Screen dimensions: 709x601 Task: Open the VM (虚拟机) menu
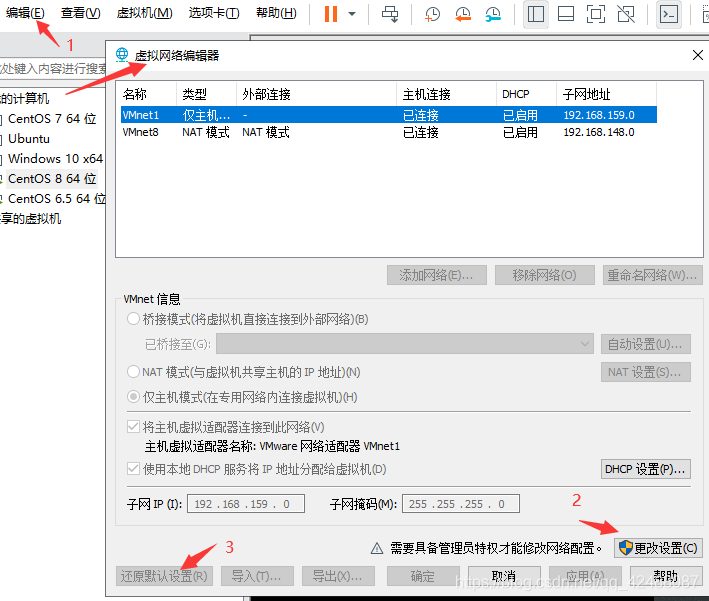tap(144, 13)
